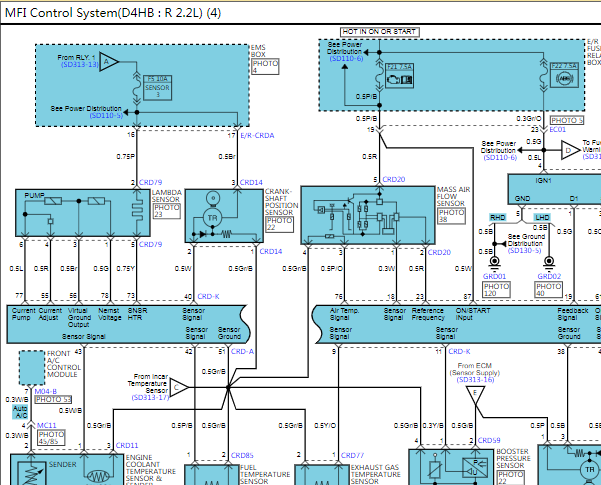Open PHOTO 23 for lambda sensor
Screen dimensions: 601x485
[x=167, y=211]
